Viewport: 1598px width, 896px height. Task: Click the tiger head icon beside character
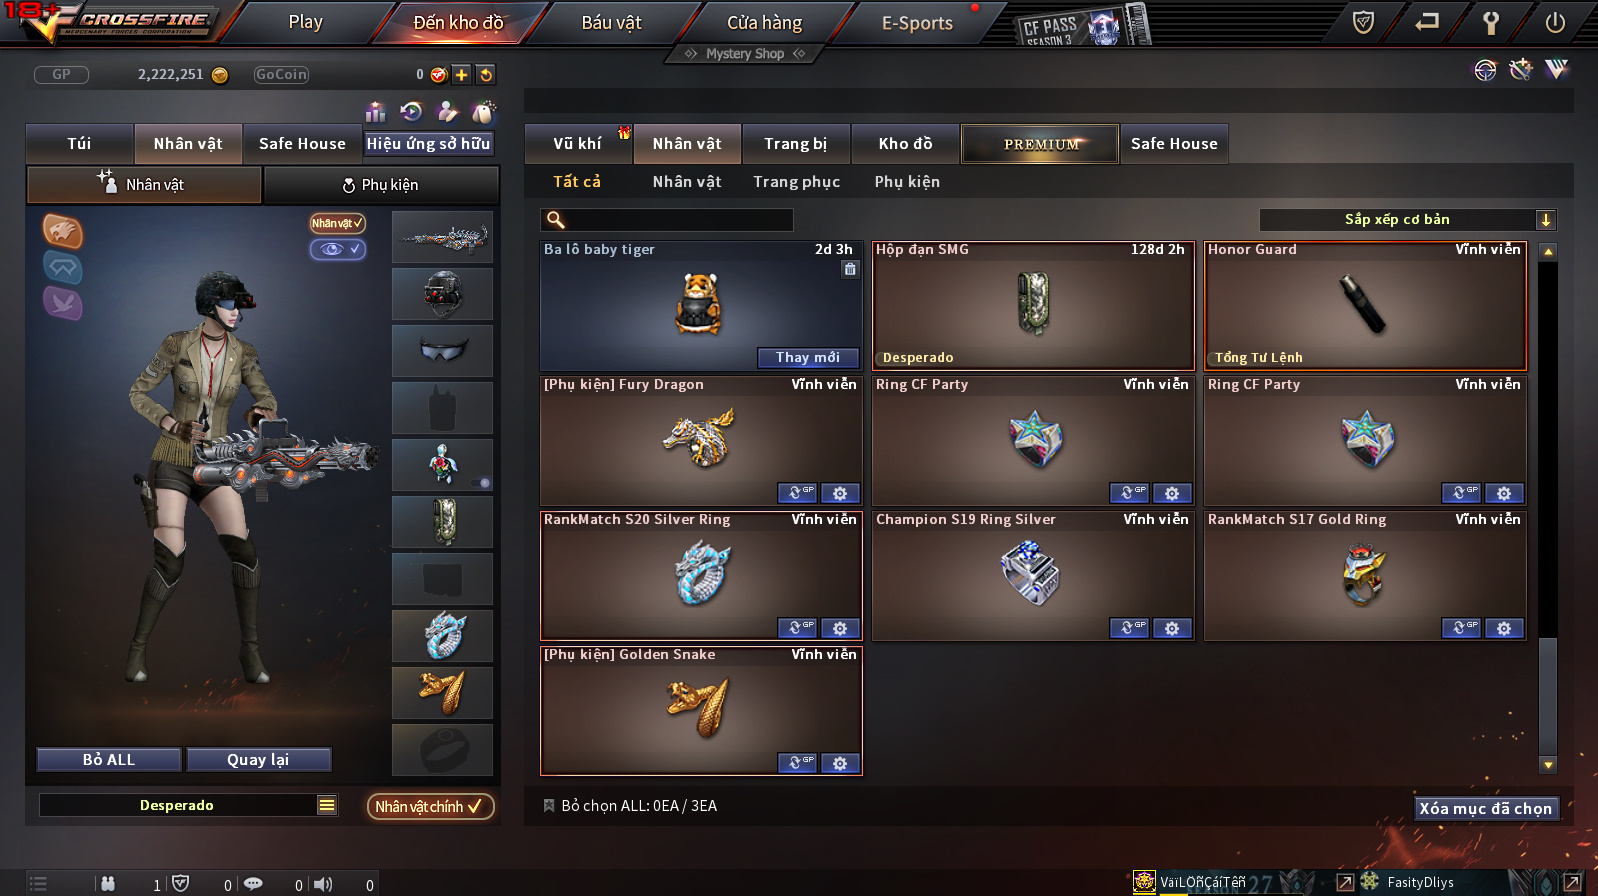62,231
